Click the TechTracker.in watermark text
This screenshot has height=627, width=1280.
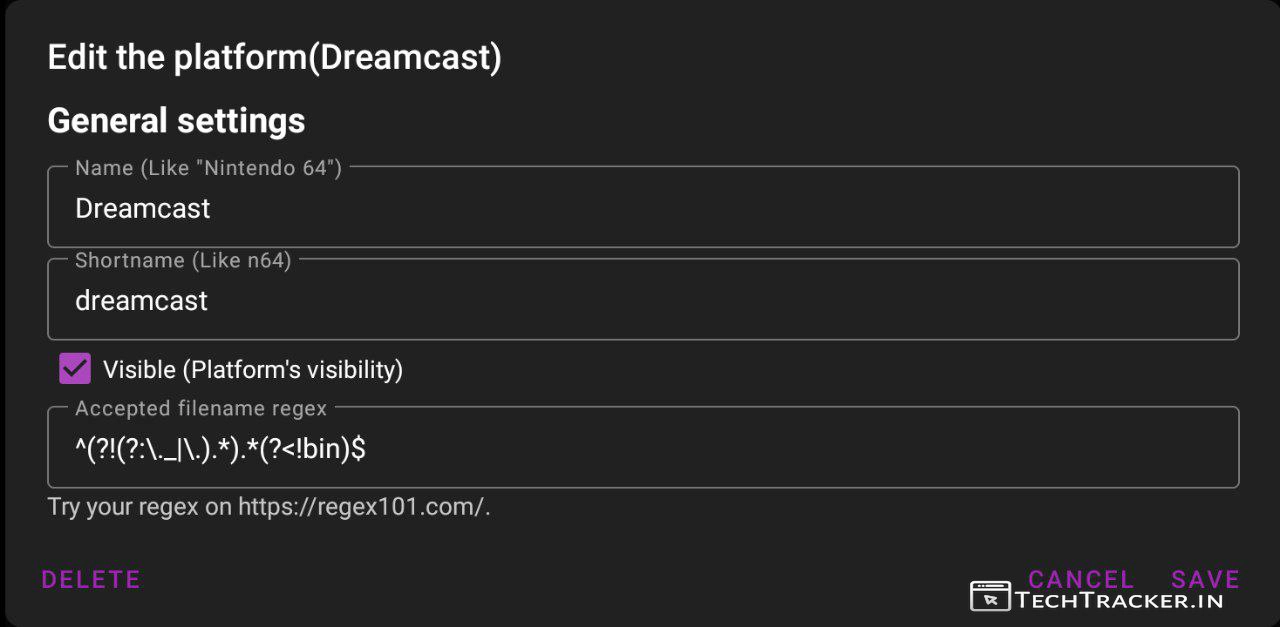[1119, 601]
